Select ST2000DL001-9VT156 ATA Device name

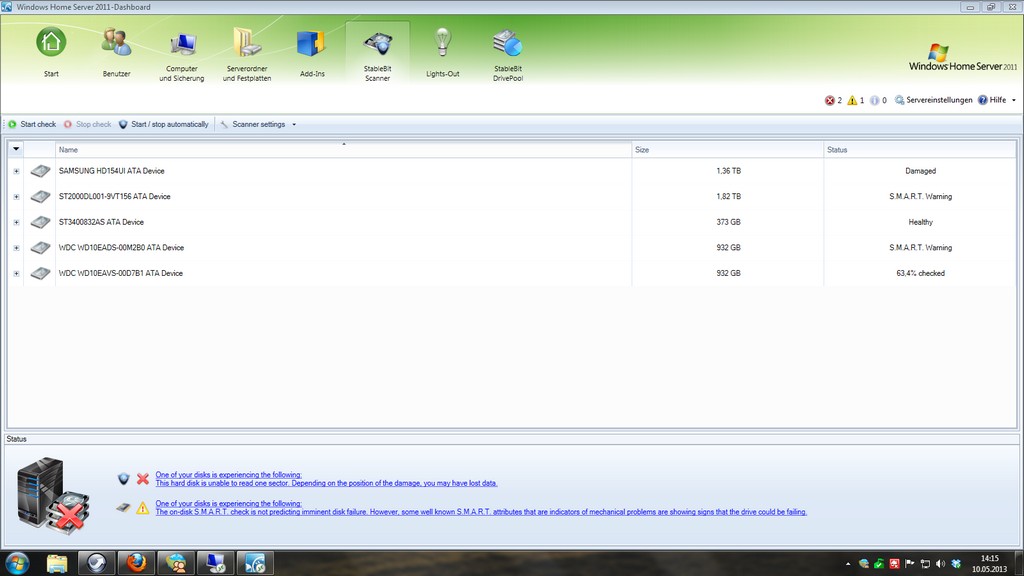tap(114, 197)
